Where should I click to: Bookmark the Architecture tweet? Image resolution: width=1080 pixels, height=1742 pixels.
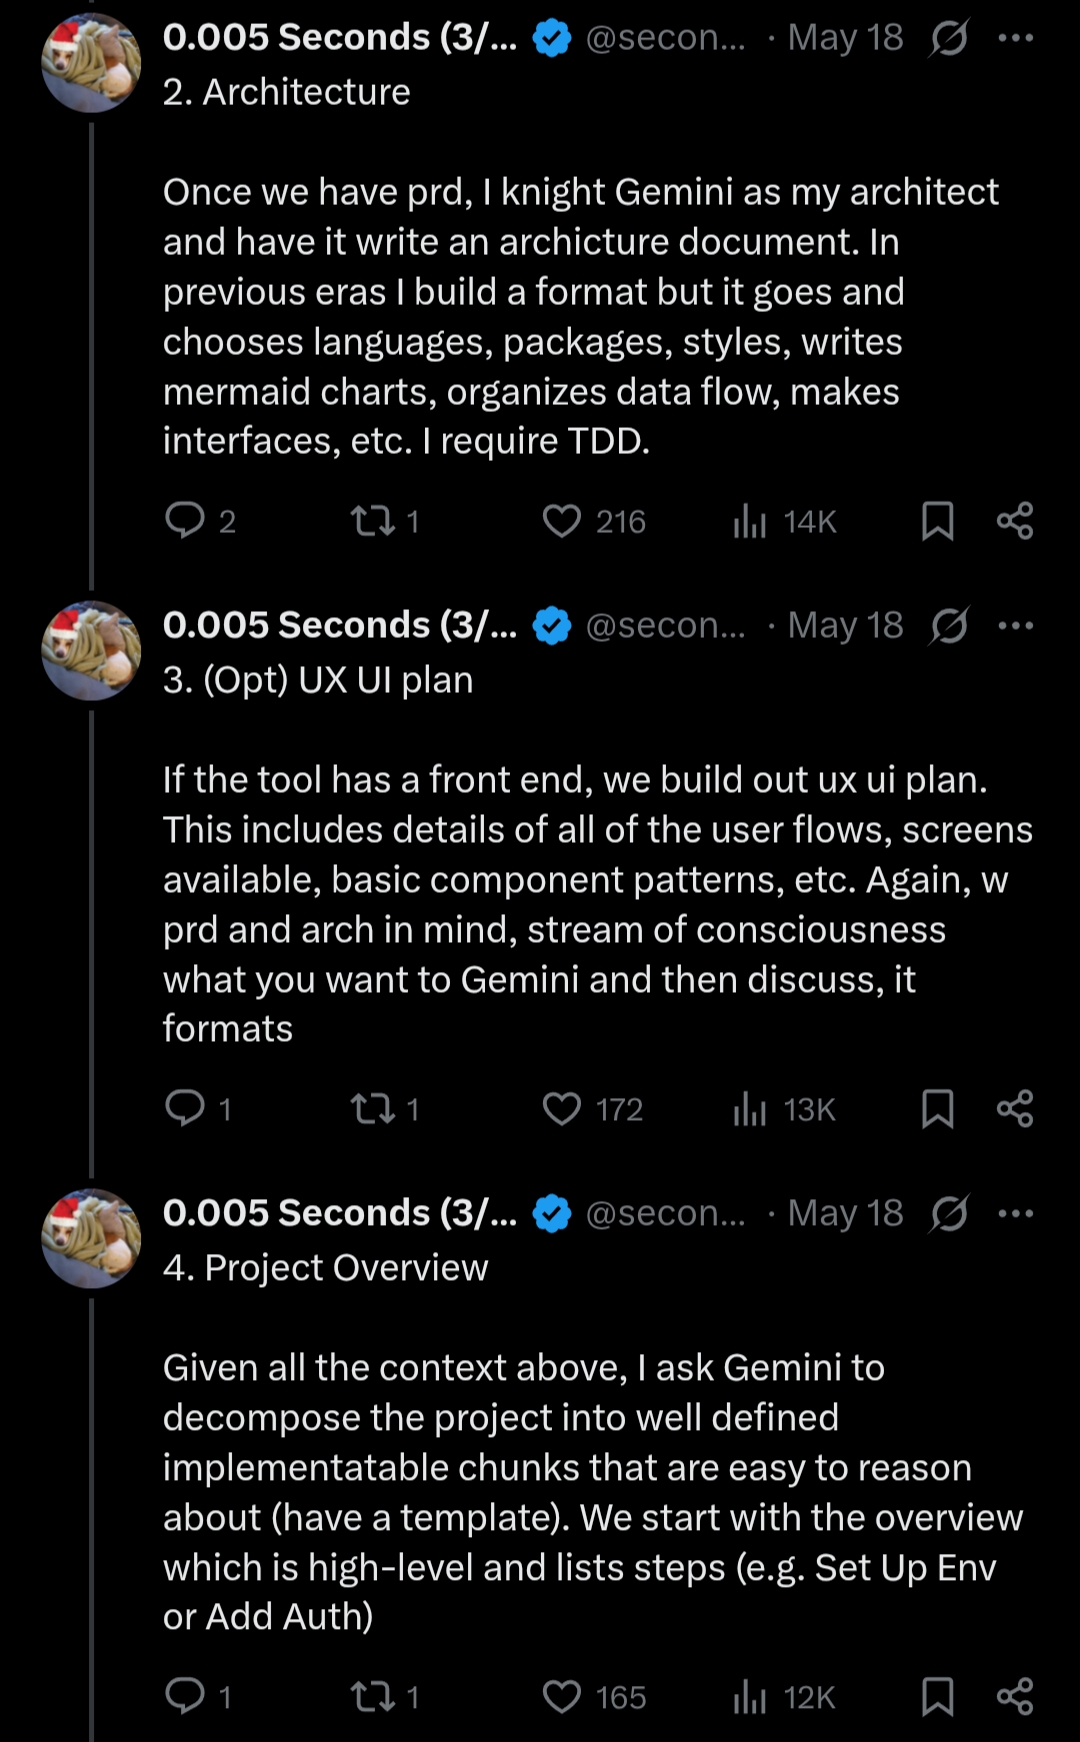[x=937, y=521]
